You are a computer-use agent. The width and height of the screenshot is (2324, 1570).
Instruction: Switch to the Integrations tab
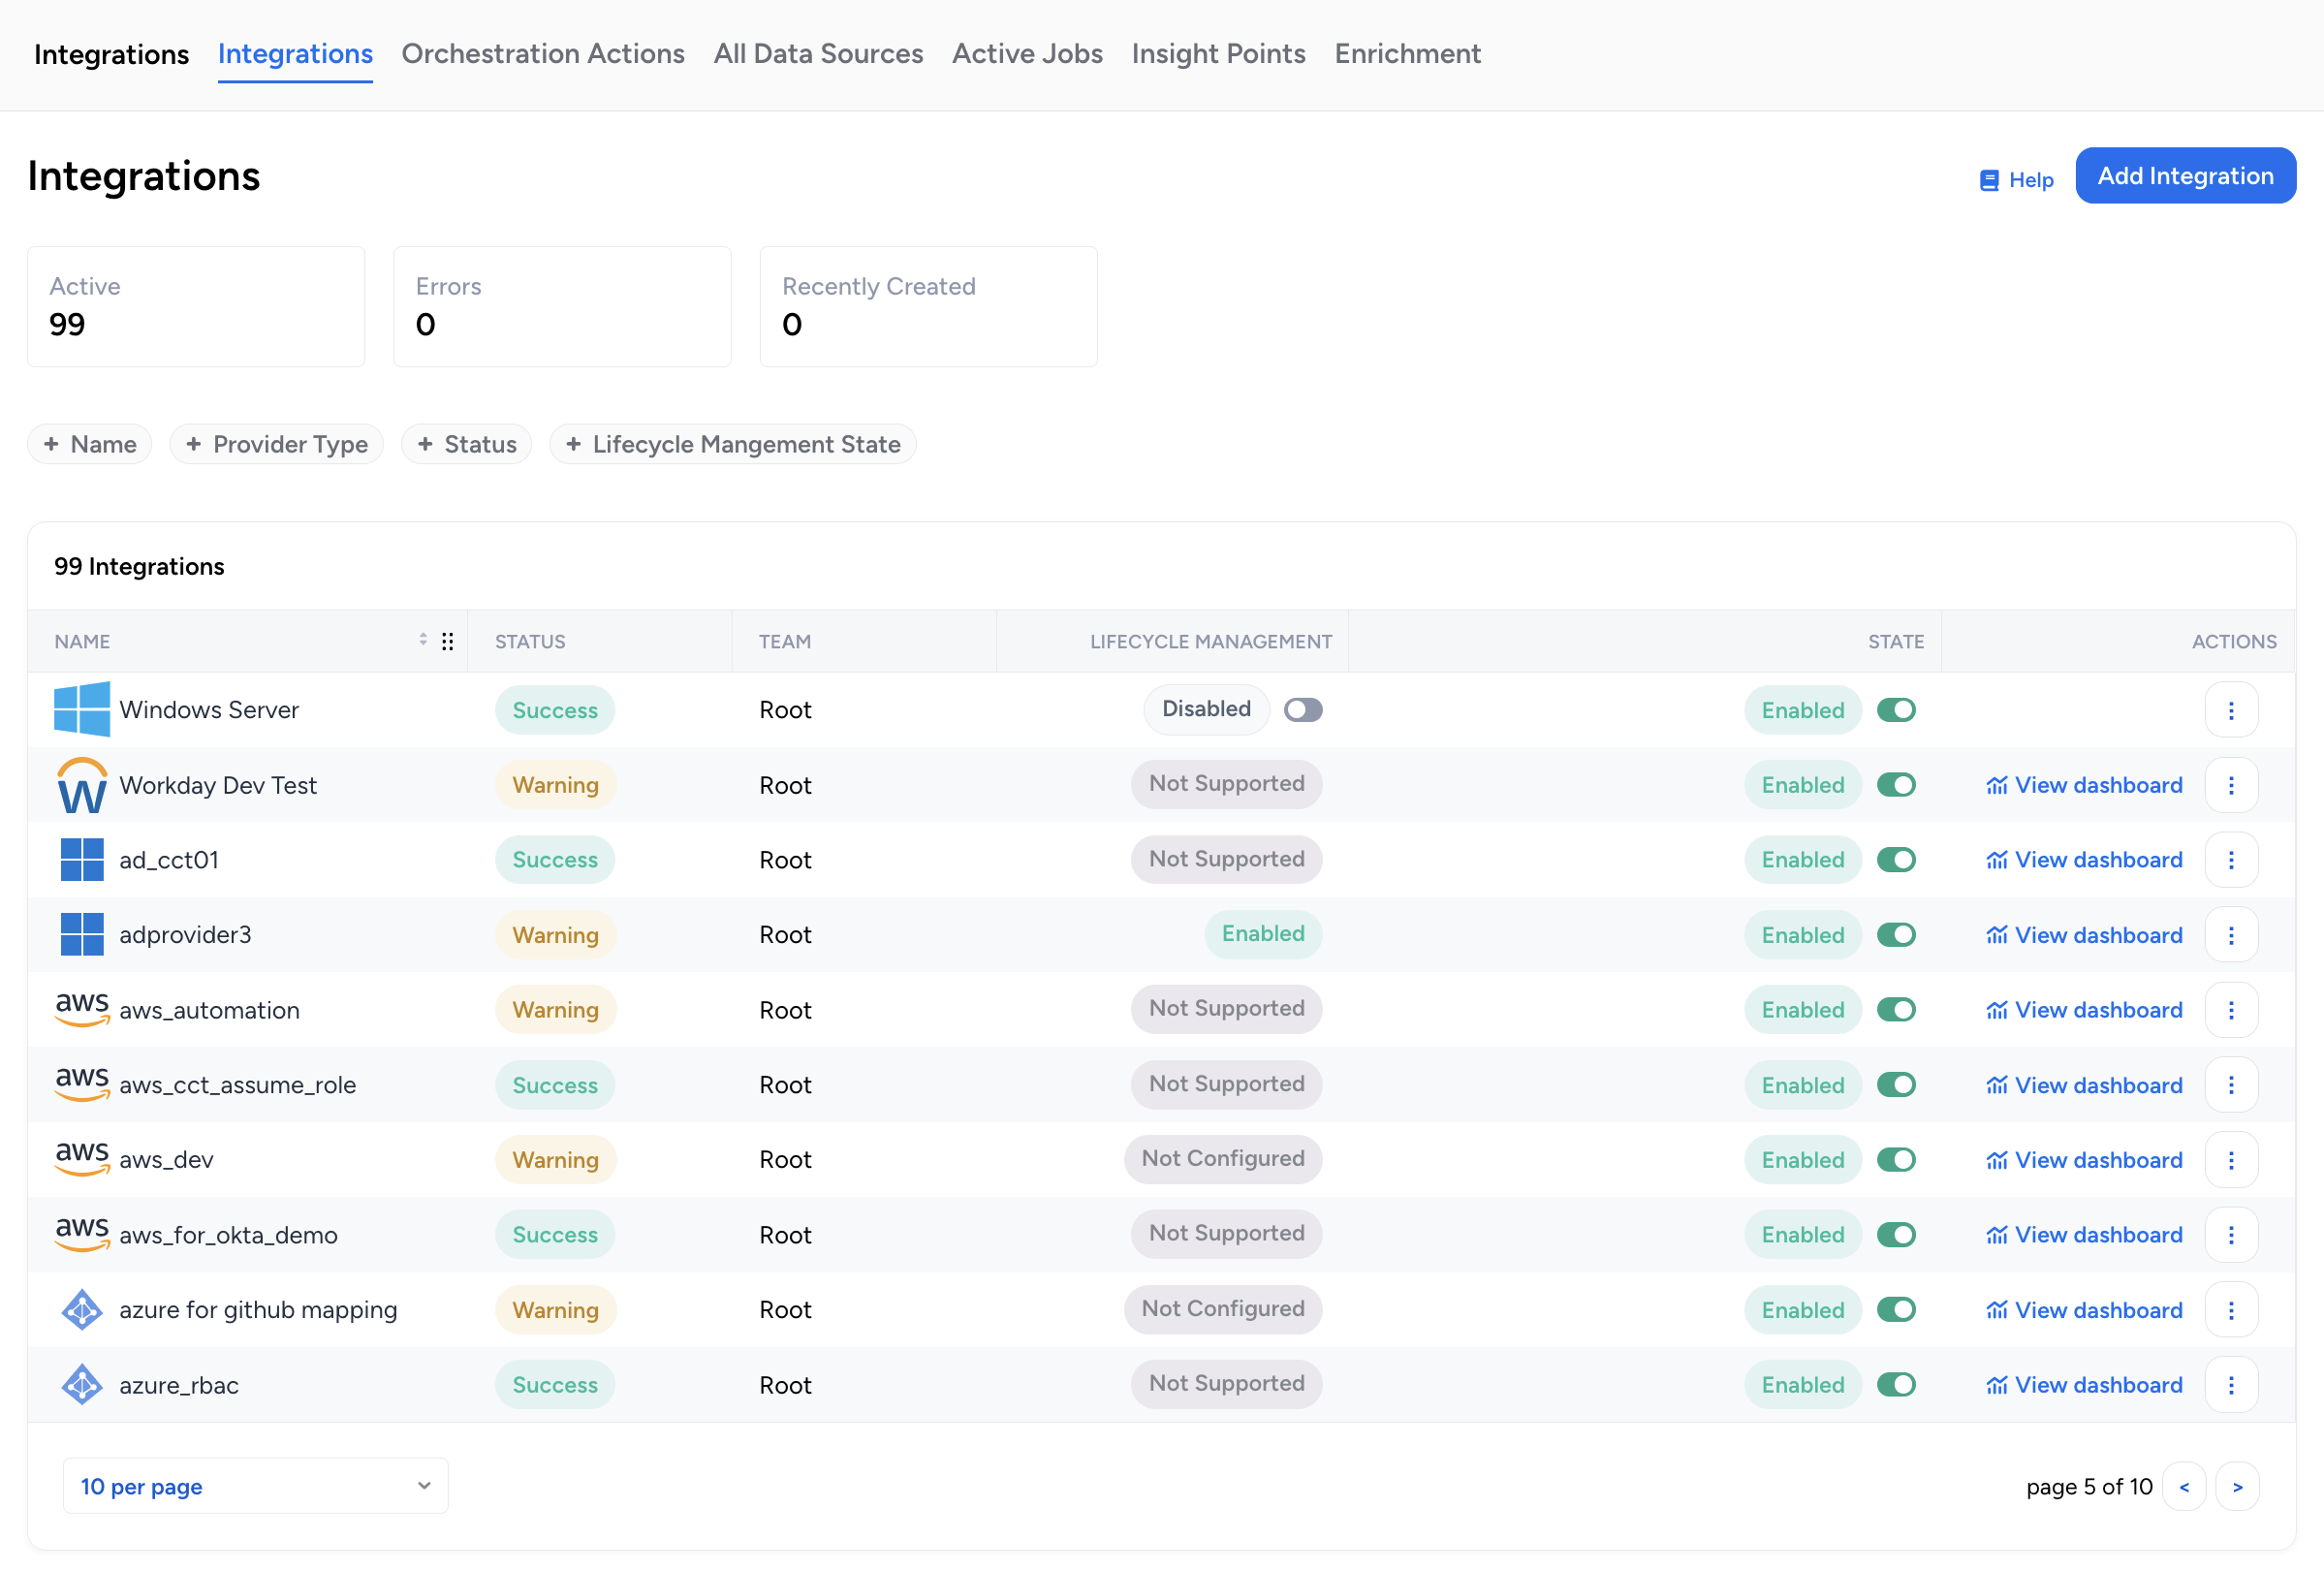[295, 54]
